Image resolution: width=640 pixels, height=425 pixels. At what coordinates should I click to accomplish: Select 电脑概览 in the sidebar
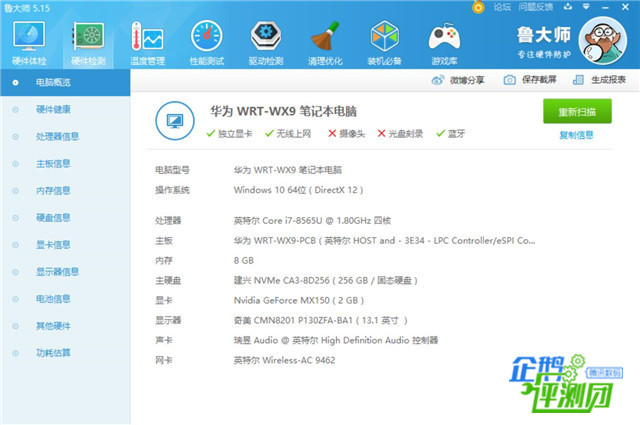[x=65, y=82]
